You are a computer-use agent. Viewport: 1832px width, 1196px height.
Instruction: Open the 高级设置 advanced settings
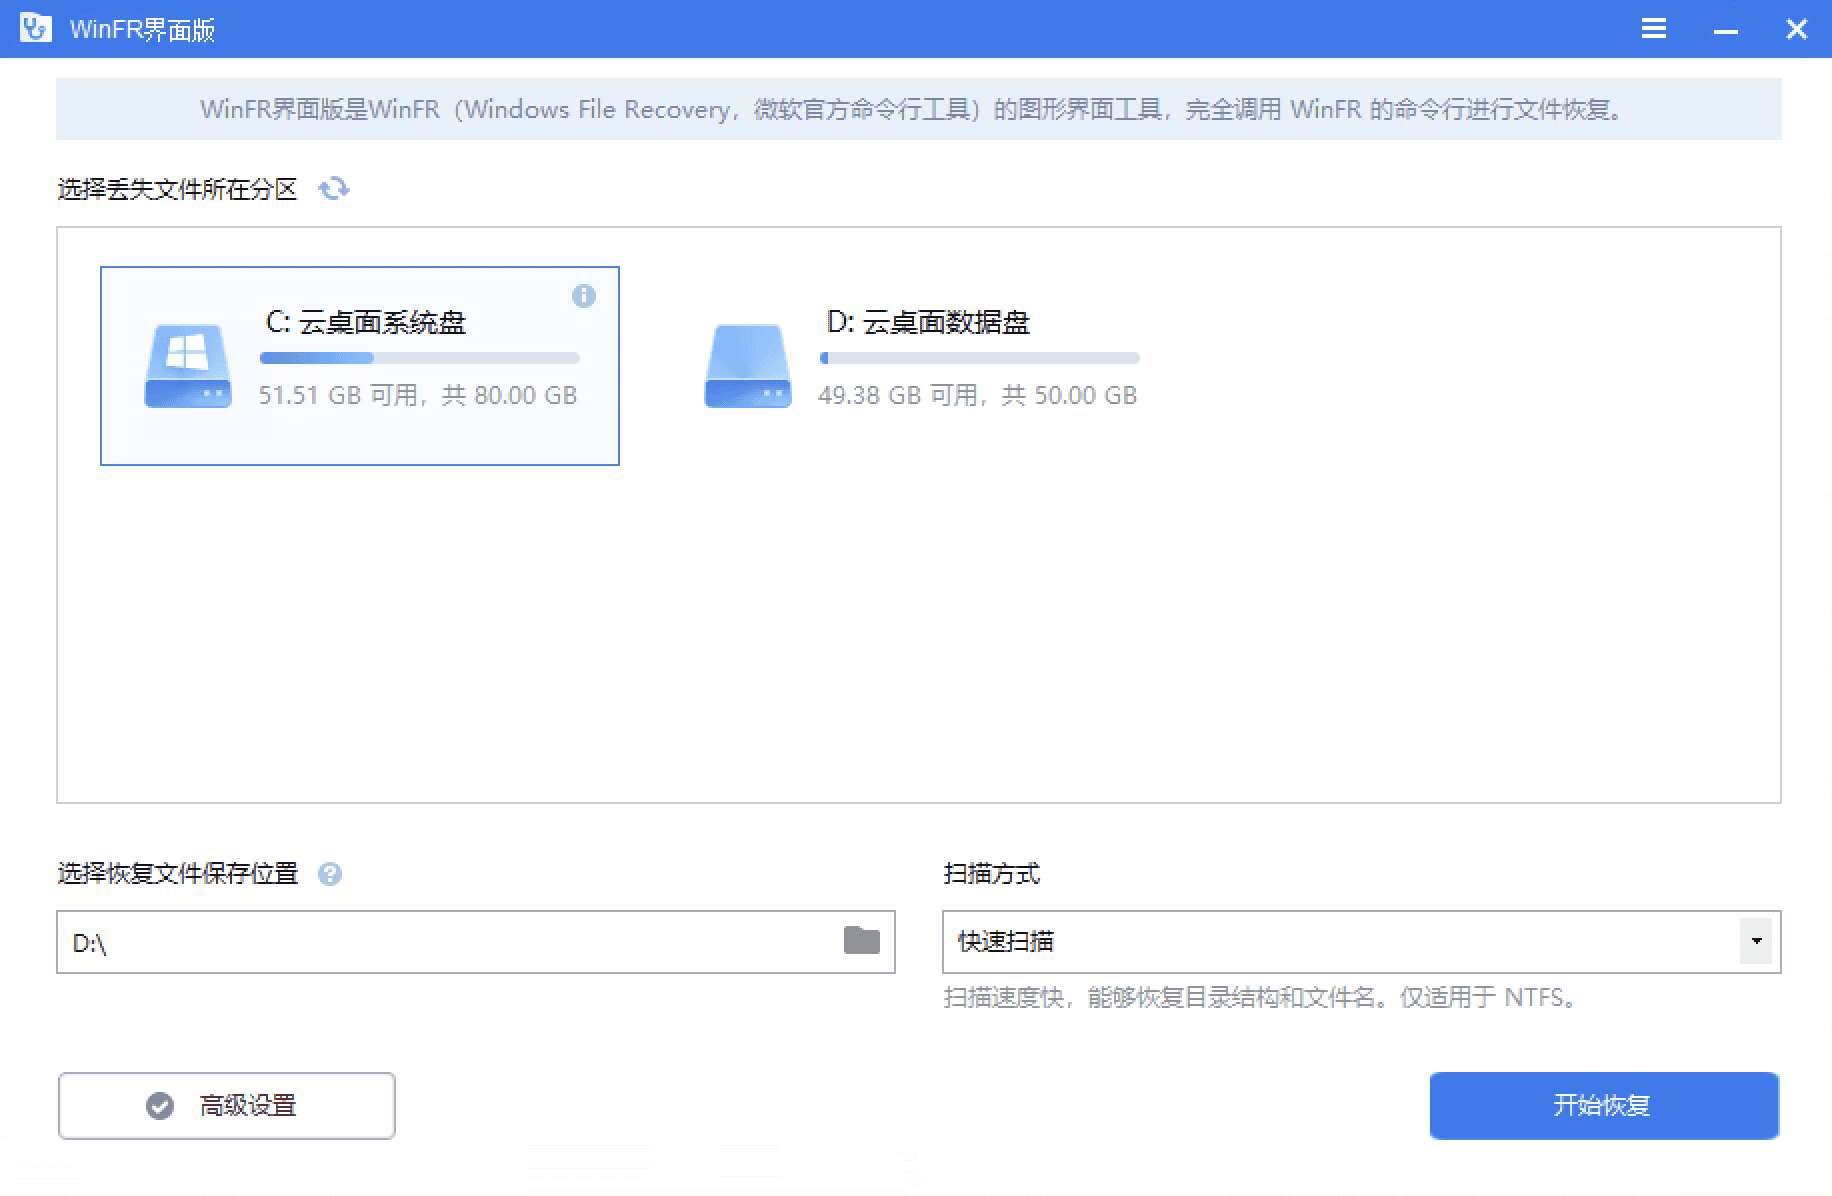tap(227, 1105)
